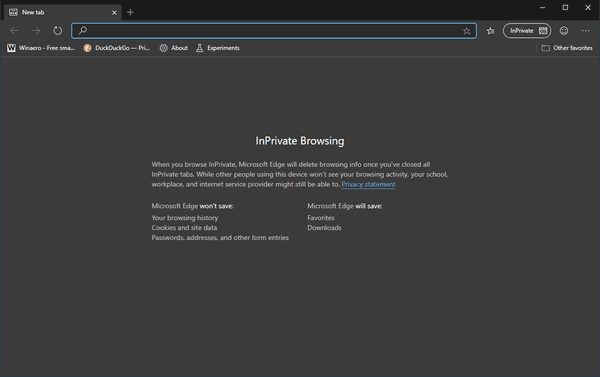Click 'Microsoft Edge will save' label
The height and width of the screenshot is (377, 600).
pyautogui.click(x=344, y=206)
